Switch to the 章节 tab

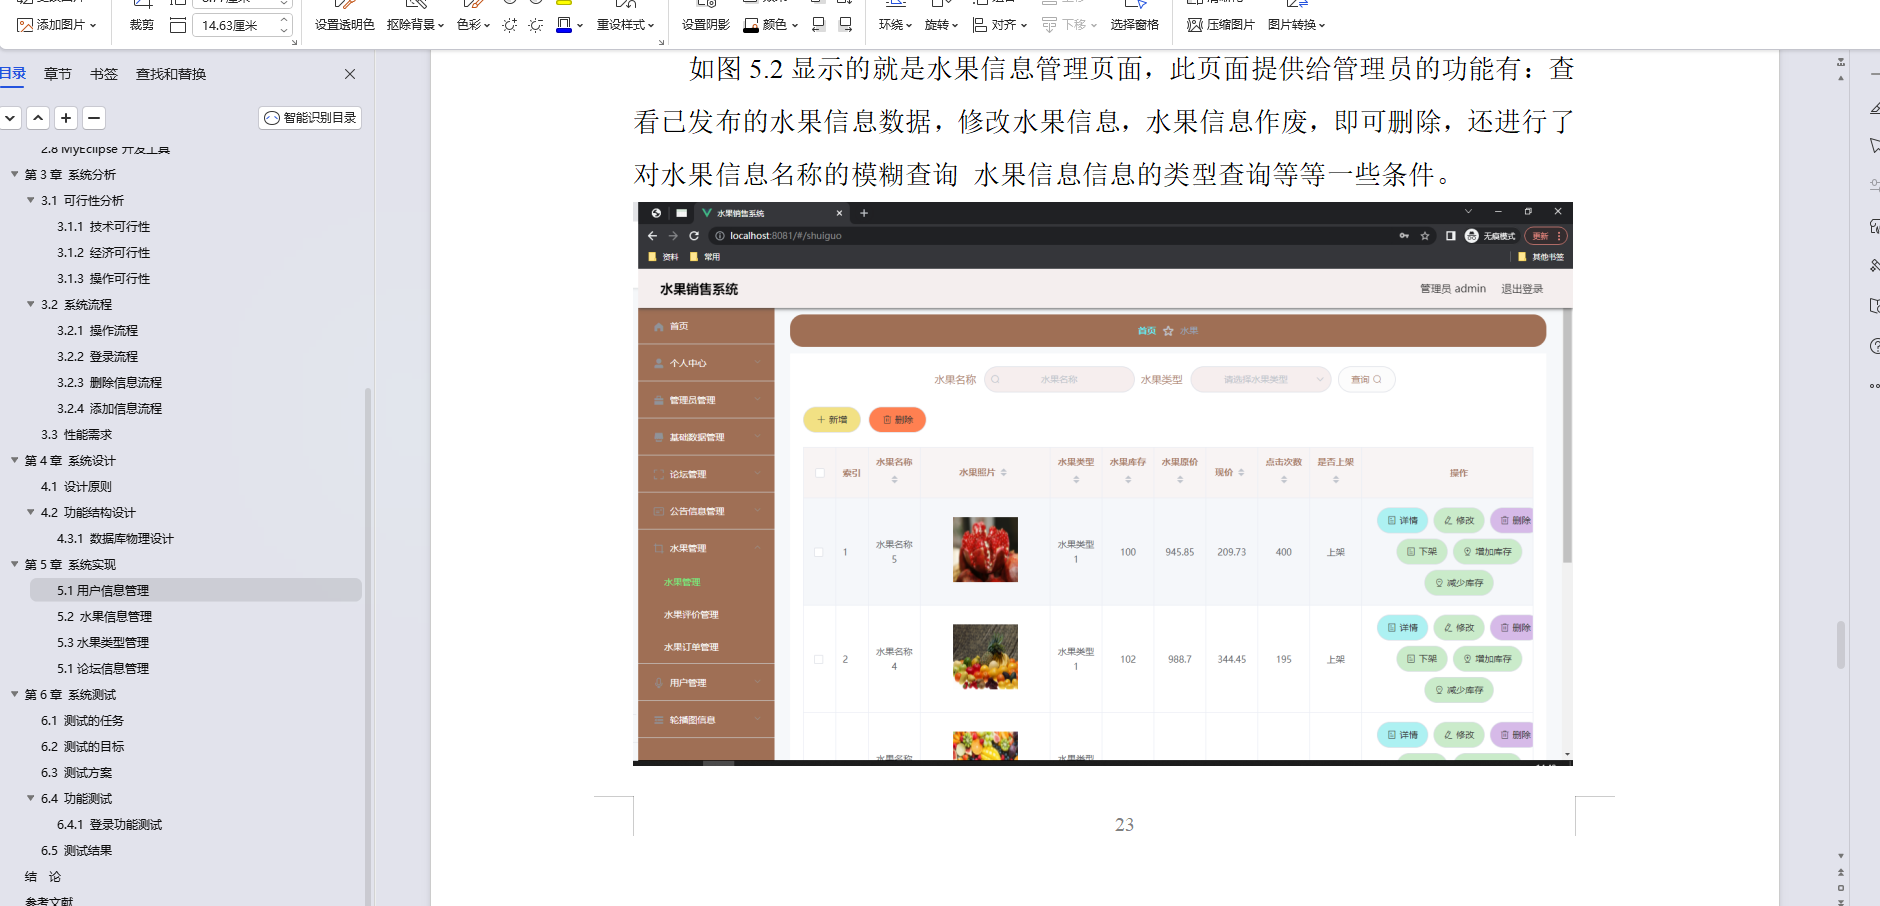(x=57, y=73)
